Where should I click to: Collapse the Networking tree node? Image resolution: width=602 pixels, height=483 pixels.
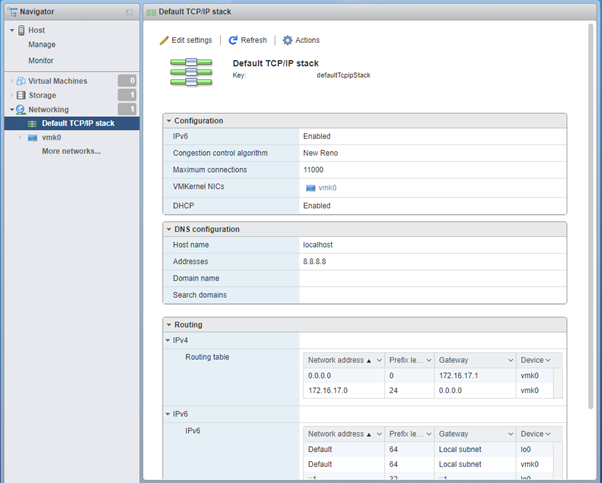12,110
